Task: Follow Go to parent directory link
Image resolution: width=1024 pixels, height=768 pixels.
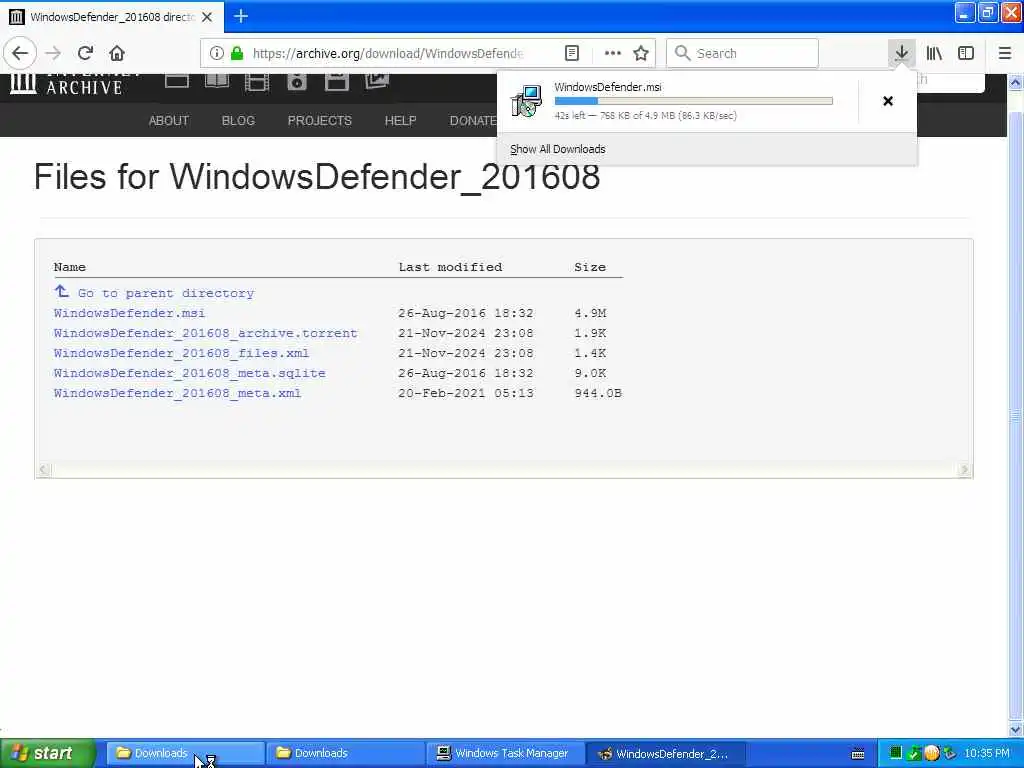Action: tap(166, 293)
